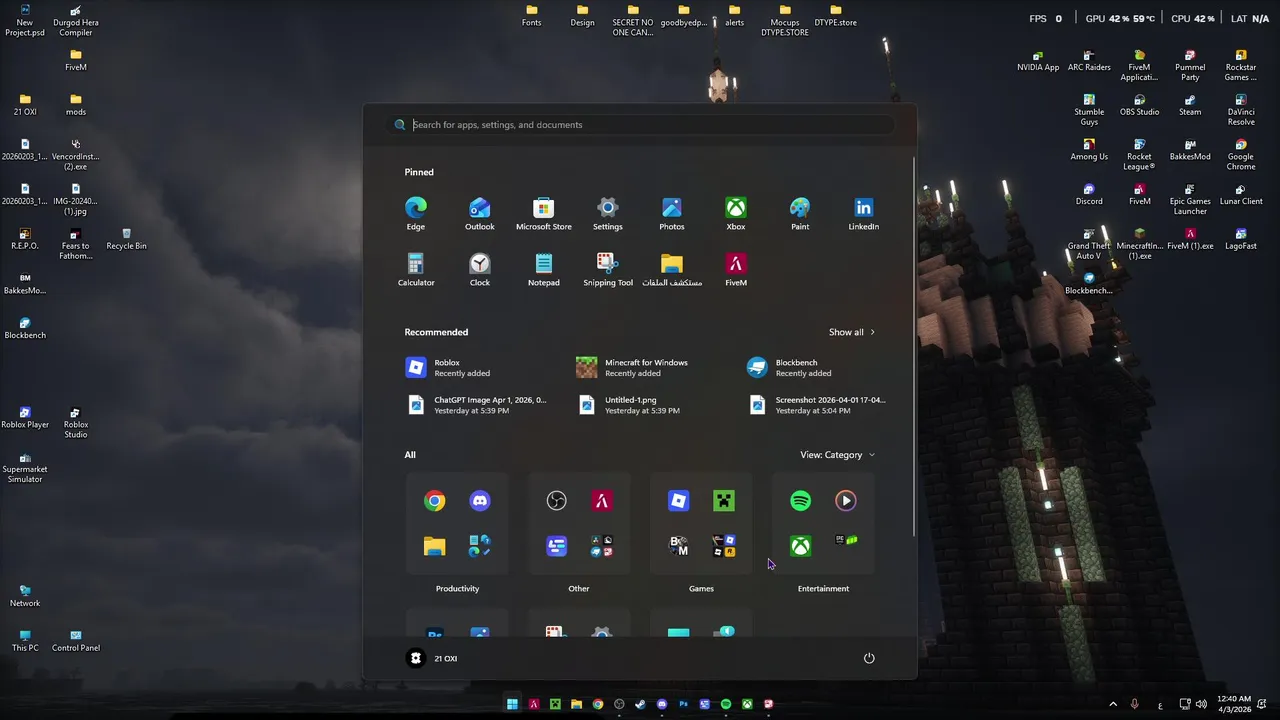This screenshot has height=720, width=1280.
Task: Open the Start menu power button
Action: pos(869,658)
